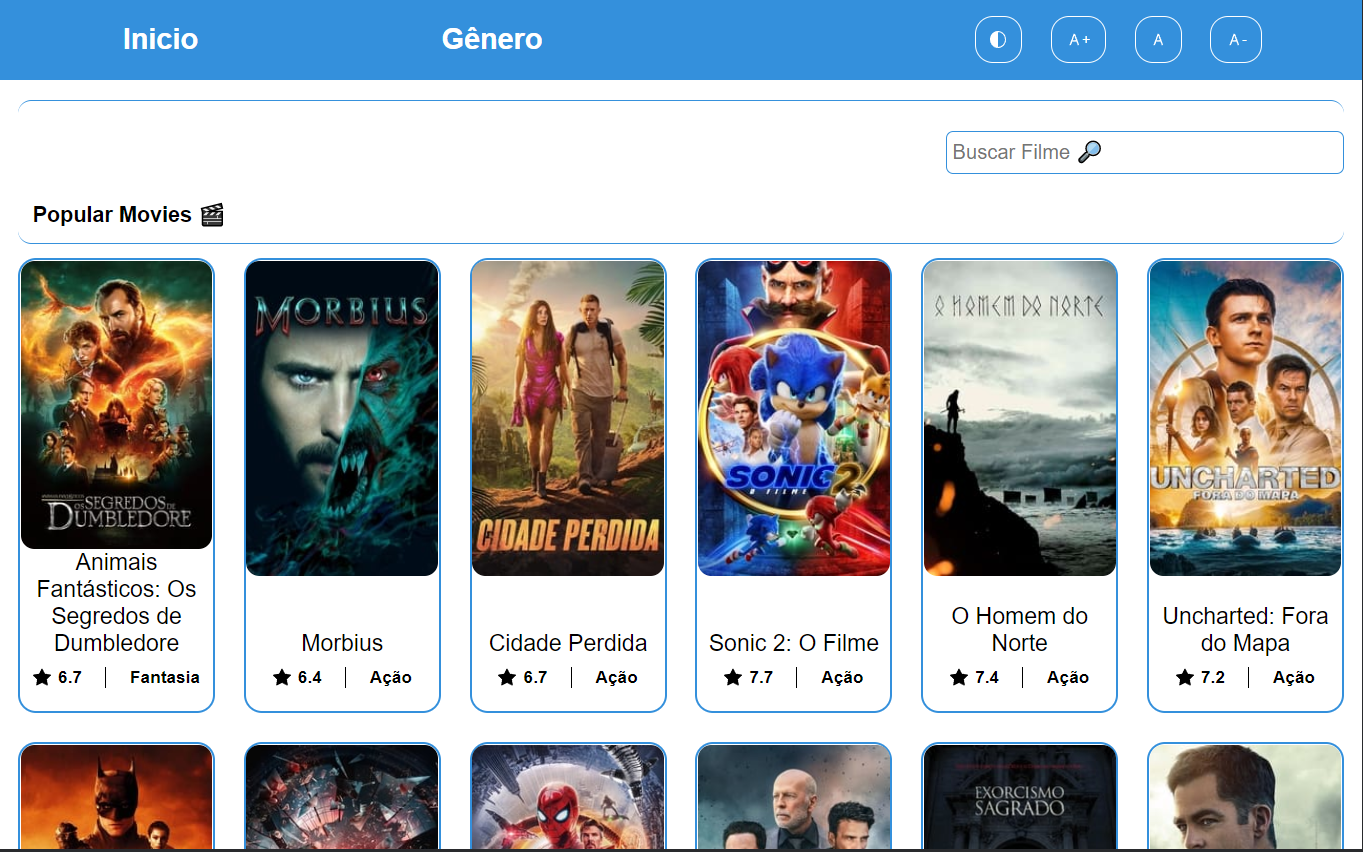Open the Spider-Man poster in second row

[568, 797]
